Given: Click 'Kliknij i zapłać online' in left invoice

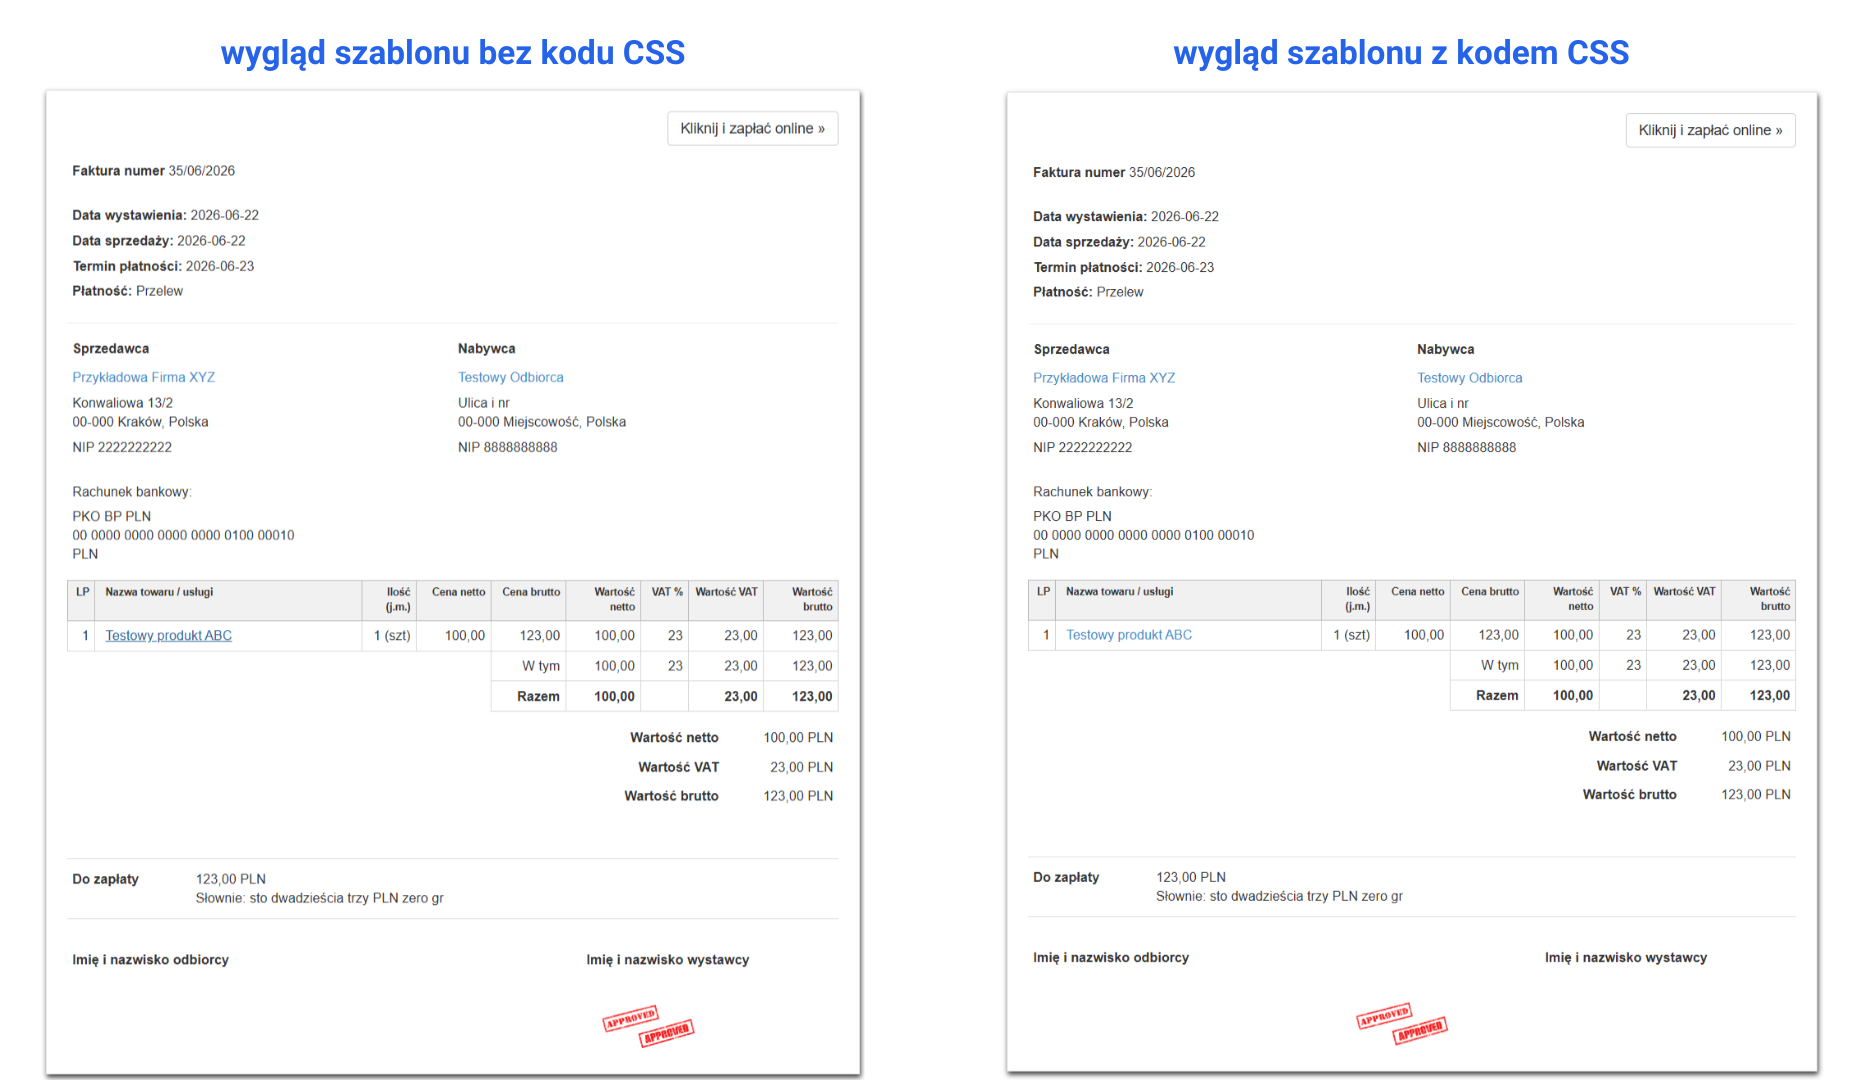Looking at the screenshot, I should tap(752, 128).
